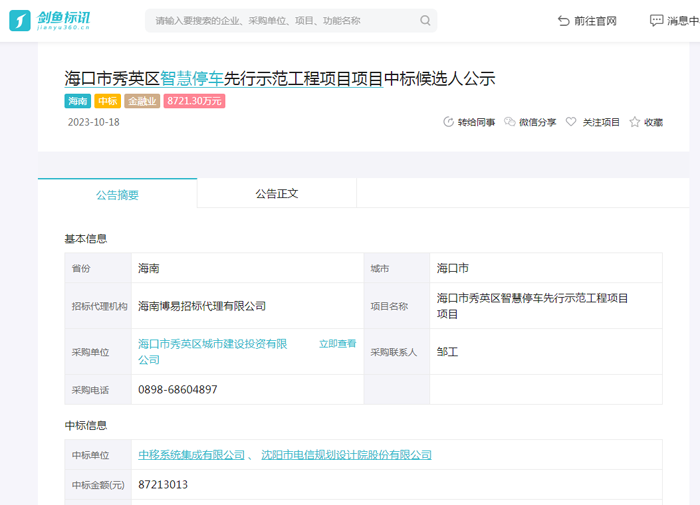
Task: Click the message center chat icon
Action: (x=656, y=21)
